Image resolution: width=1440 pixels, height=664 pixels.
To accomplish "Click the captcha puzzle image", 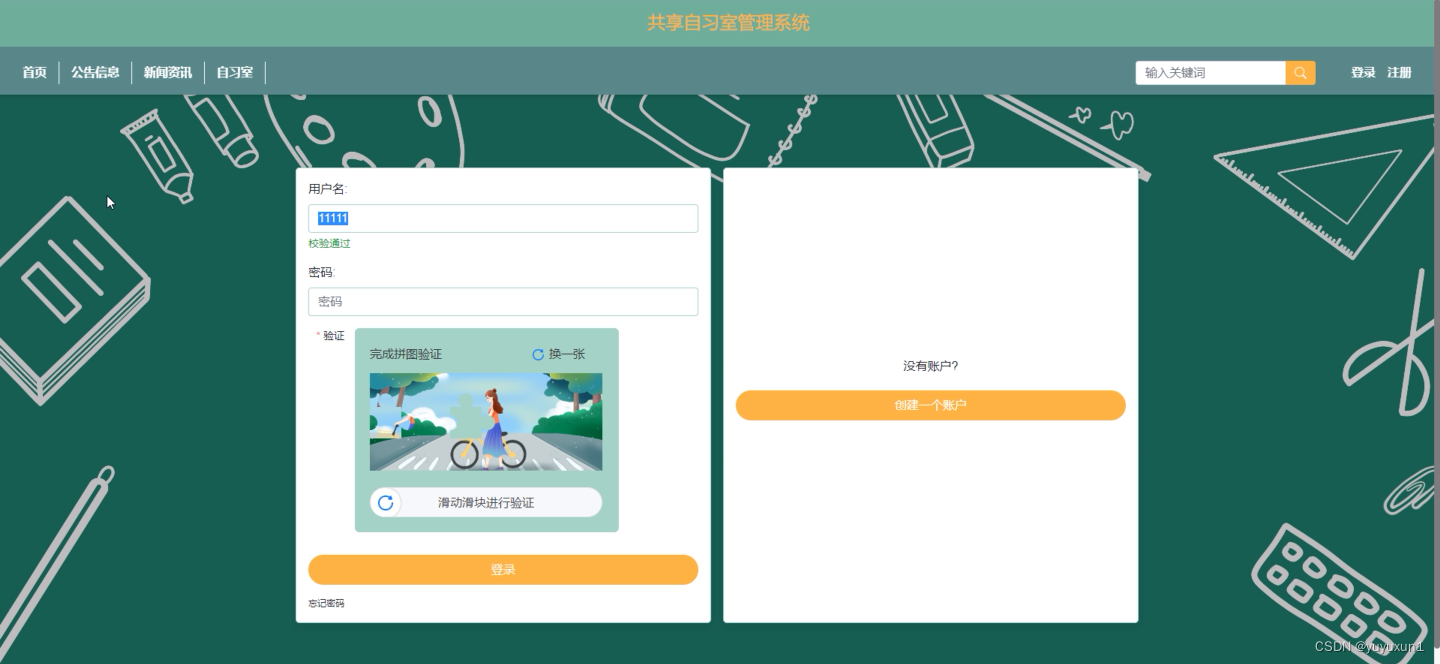I will [486, 422].
